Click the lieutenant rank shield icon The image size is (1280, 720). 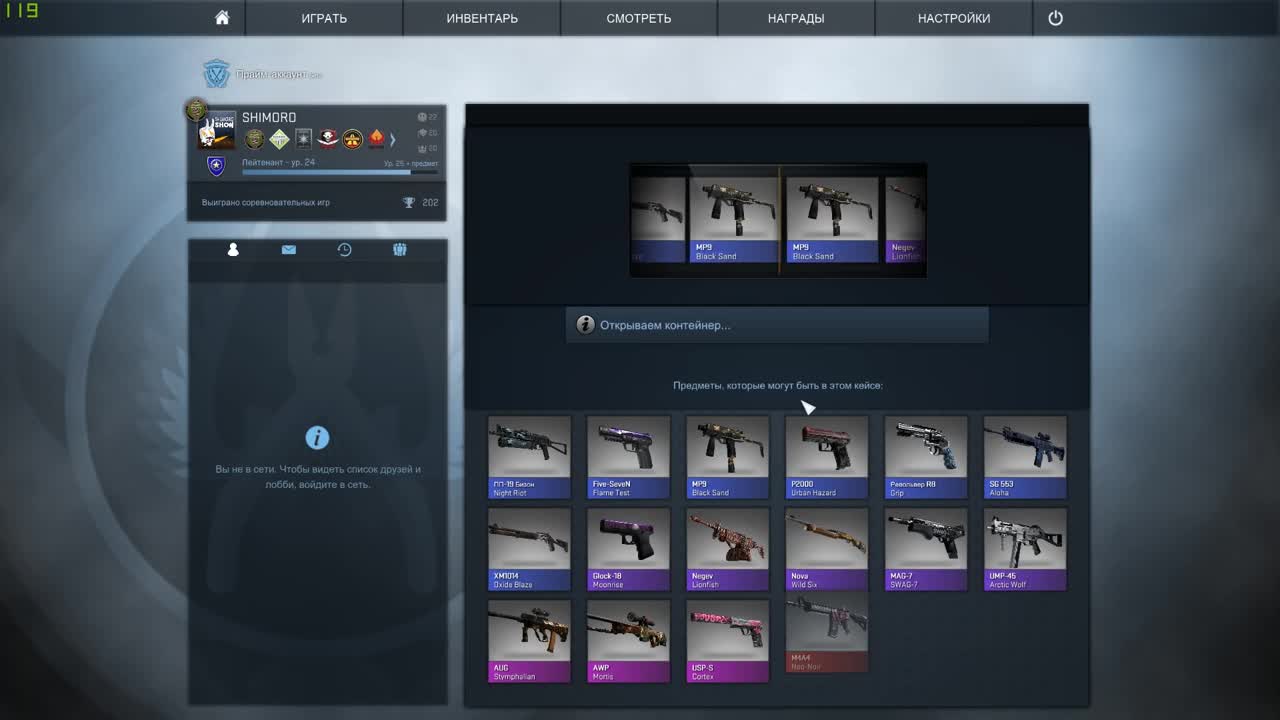pyautogui.click(x=216, y=166)
